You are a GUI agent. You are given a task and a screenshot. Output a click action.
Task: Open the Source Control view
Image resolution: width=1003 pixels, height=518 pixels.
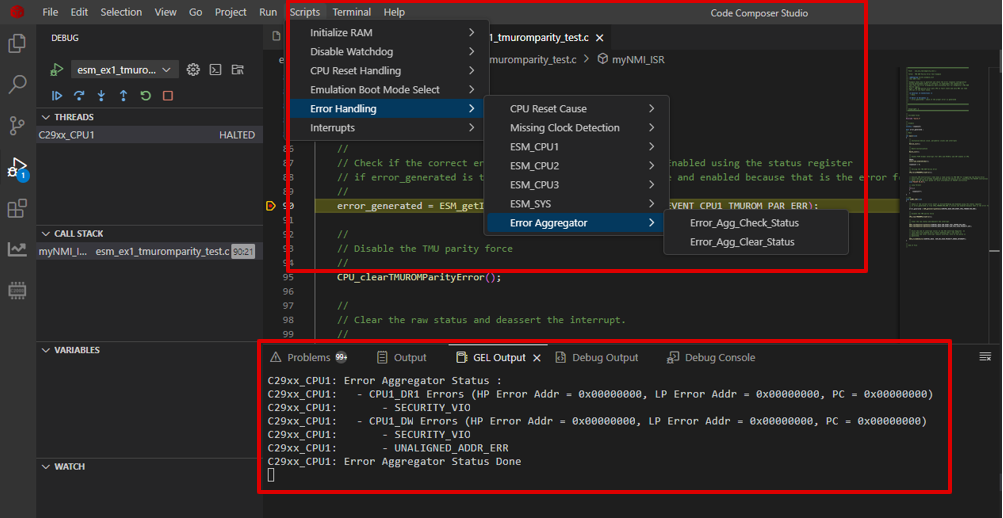[x=17, y=126]
